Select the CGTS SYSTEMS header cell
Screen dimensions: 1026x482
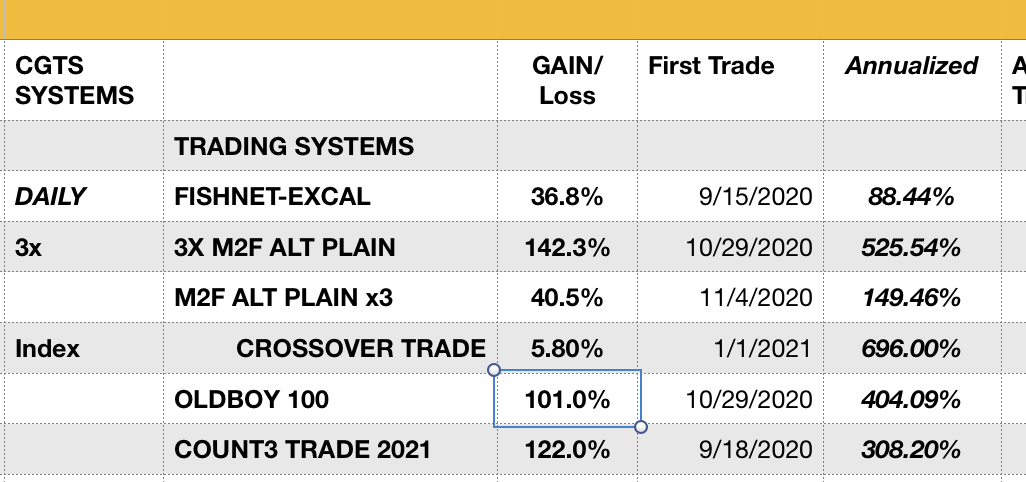[x=84, y=80]
